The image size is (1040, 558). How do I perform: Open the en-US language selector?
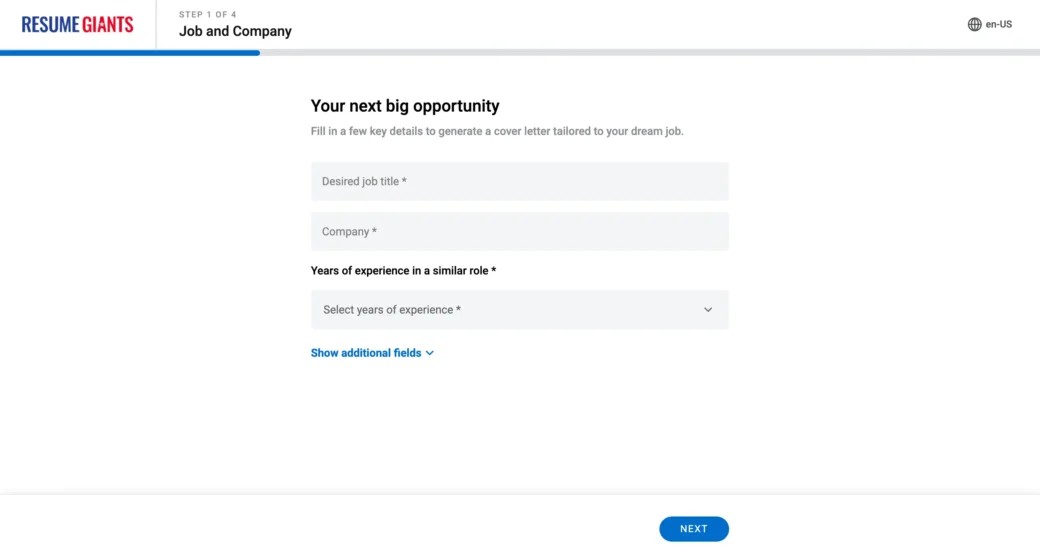tap(990, 25)
